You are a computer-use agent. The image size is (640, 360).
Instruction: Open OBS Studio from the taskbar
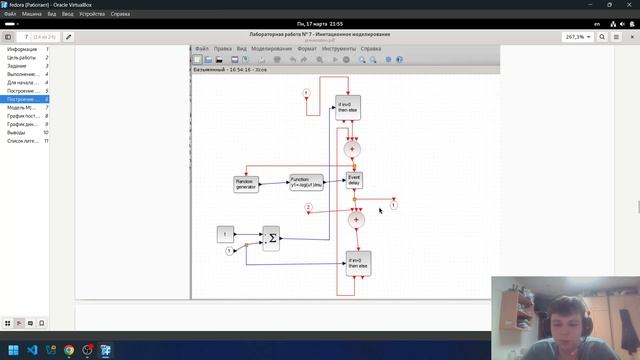click(87, 350)
